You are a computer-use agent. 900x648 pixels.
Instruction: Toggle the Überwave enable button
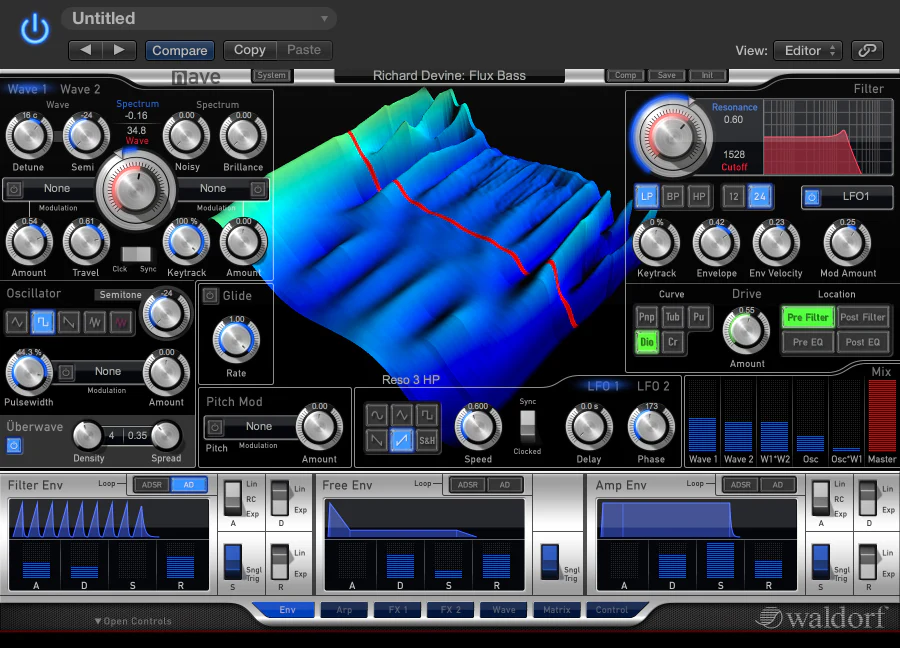pos(14,445)
